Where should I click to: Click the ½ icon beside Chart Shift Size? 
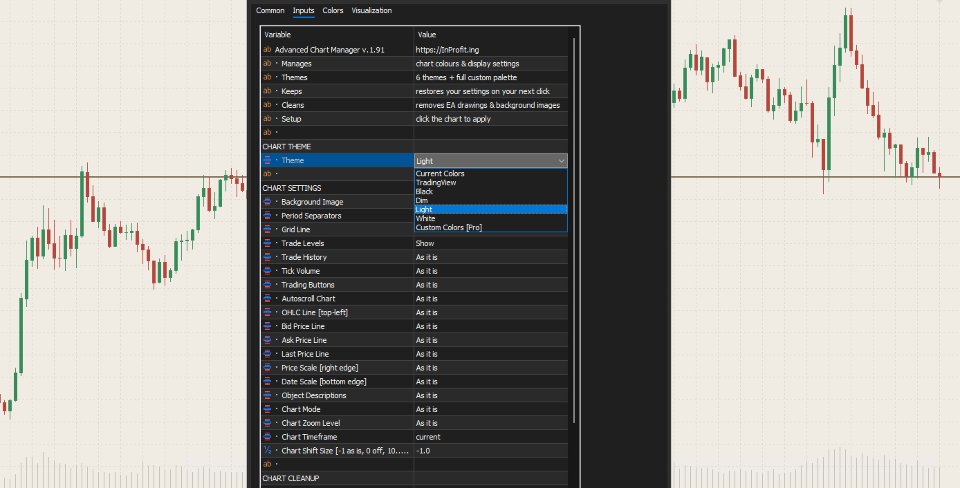tap(267, 451)
